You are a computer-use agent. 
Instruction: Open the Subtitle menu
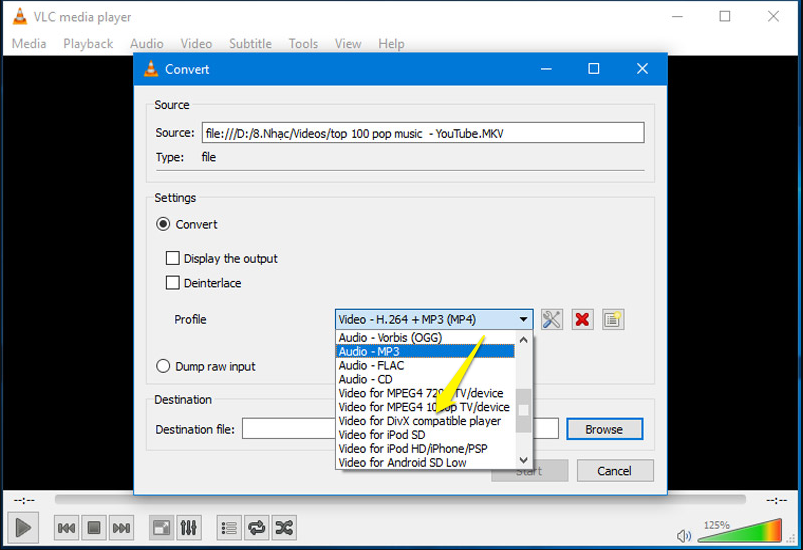click(x=250, y=44)
